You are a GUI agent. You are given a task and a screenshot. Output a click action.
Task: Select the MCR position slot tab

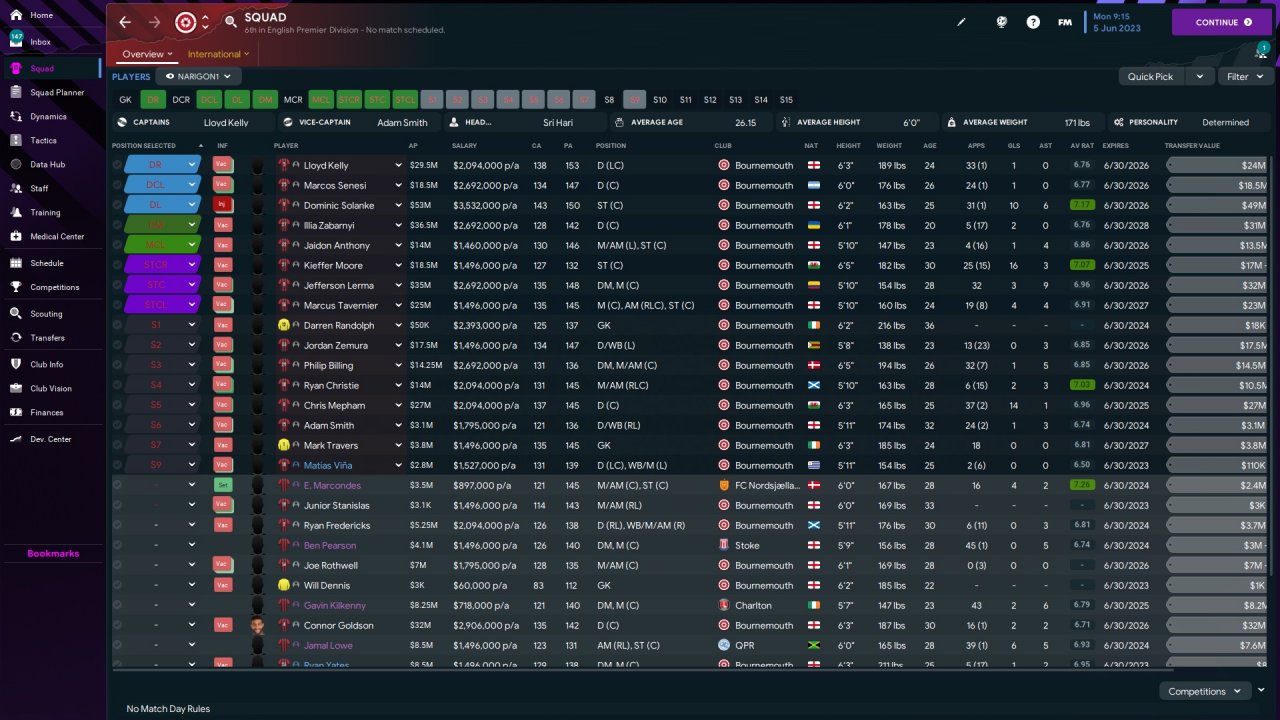[x=293, y=100]
